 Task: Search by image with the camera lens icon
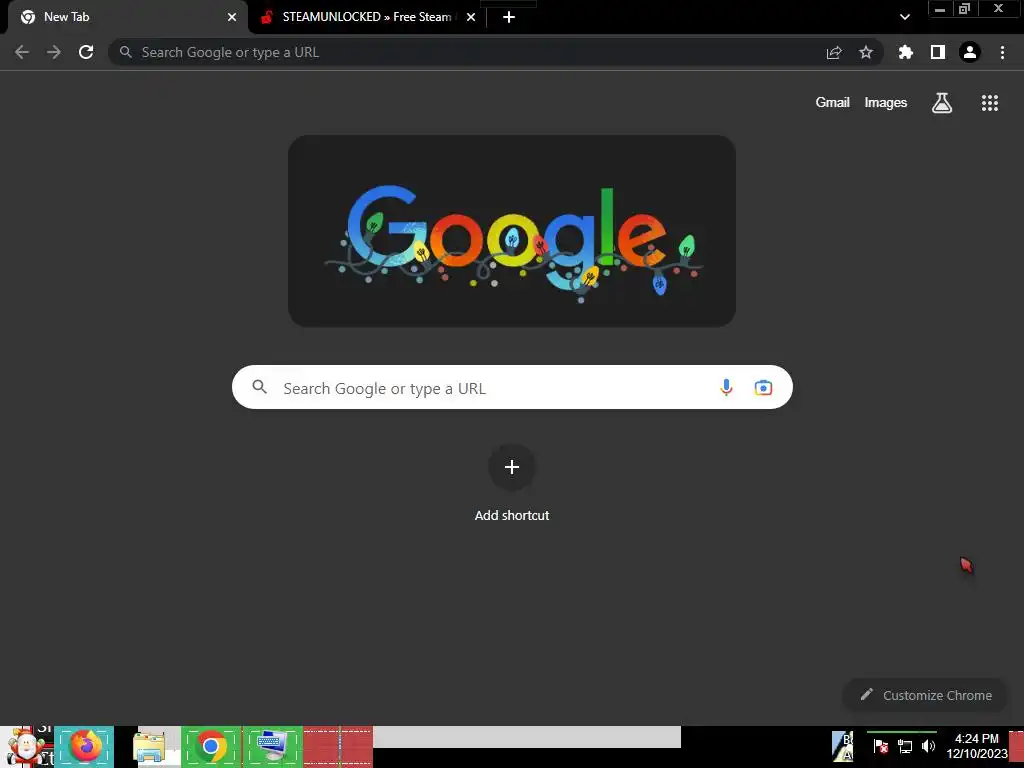763,388
